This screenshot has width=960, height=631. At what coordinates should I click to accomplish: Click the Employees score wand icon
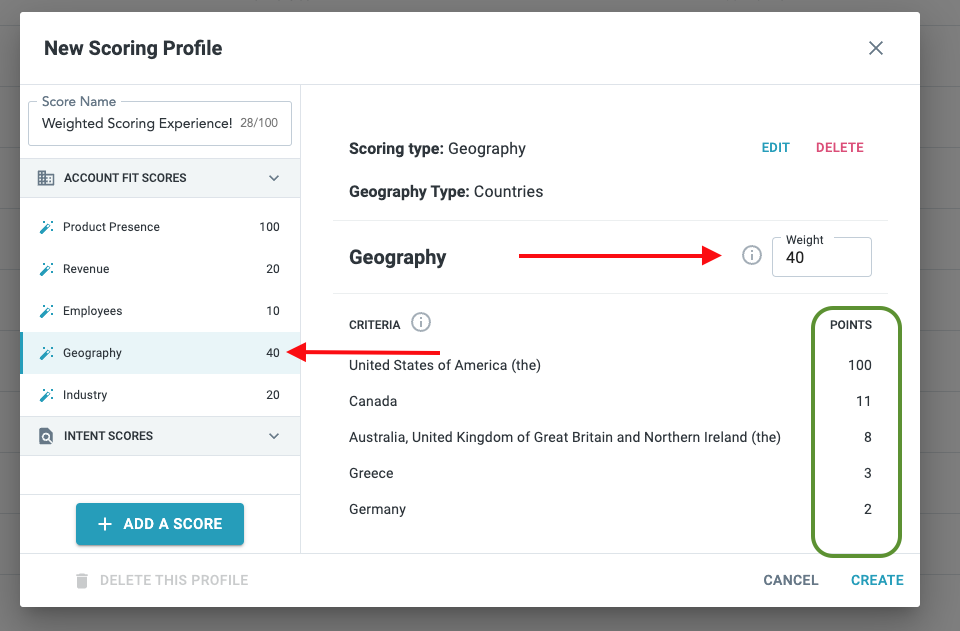[46, 311]
